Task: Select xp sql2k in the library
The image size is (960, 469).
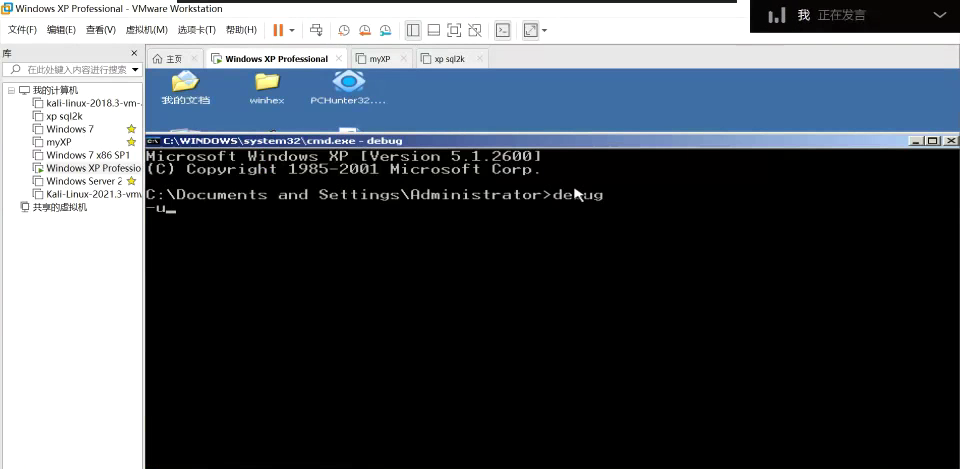Action: tap(64, 116)
